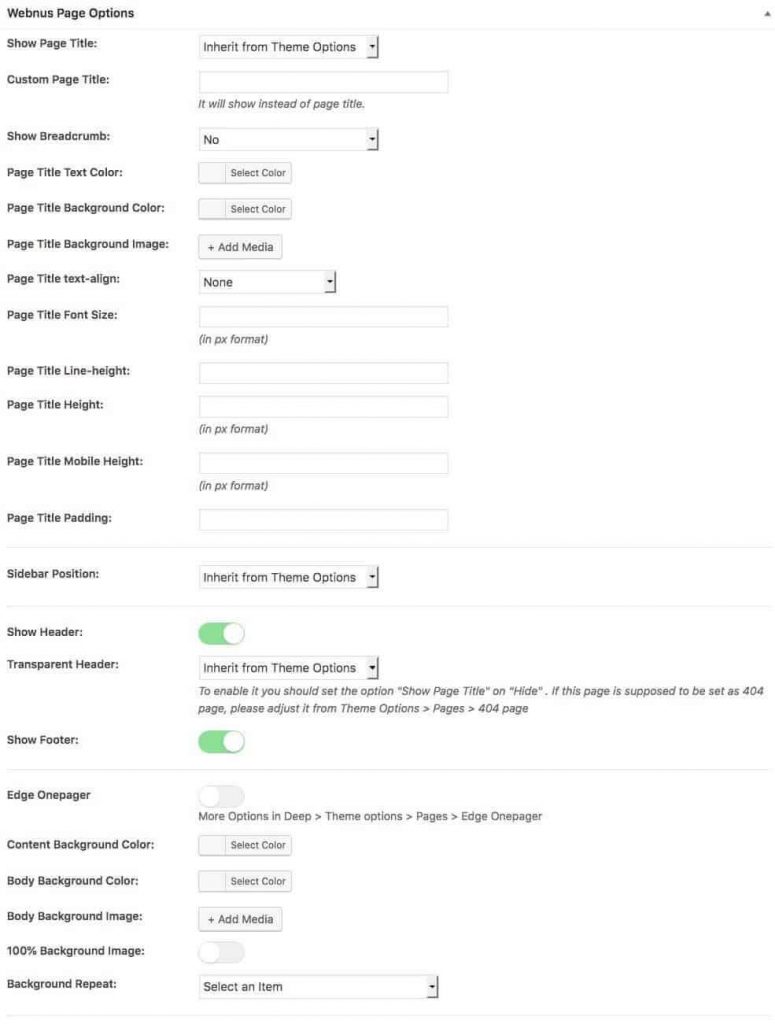Add media for Body Background Image
The width and height of the screenshot is (775, 1024).
240,919
